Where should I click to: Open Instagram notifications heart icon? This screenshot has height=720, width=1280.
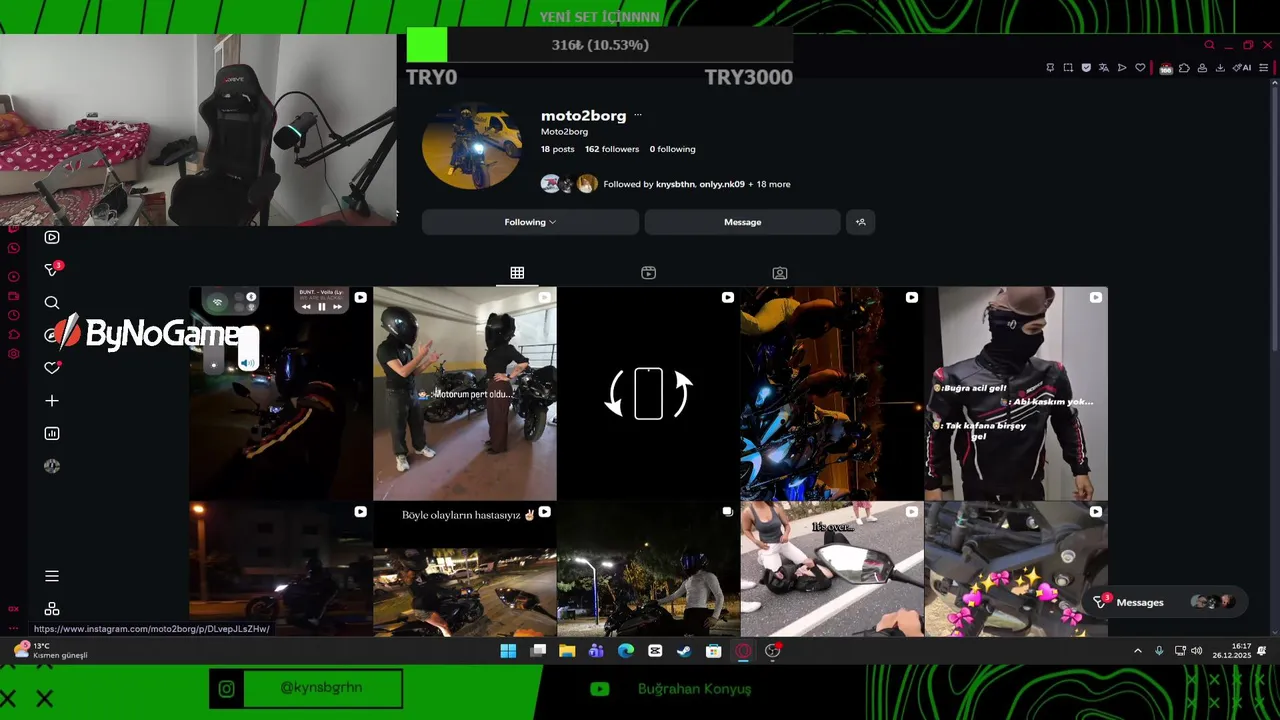click(x=52, y=368)
